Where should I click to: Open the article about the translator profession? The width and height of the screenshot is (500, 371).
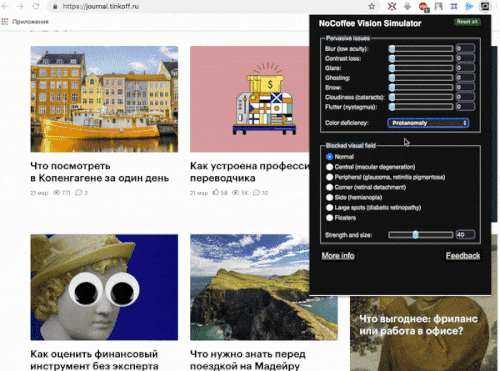pos(250,172)
